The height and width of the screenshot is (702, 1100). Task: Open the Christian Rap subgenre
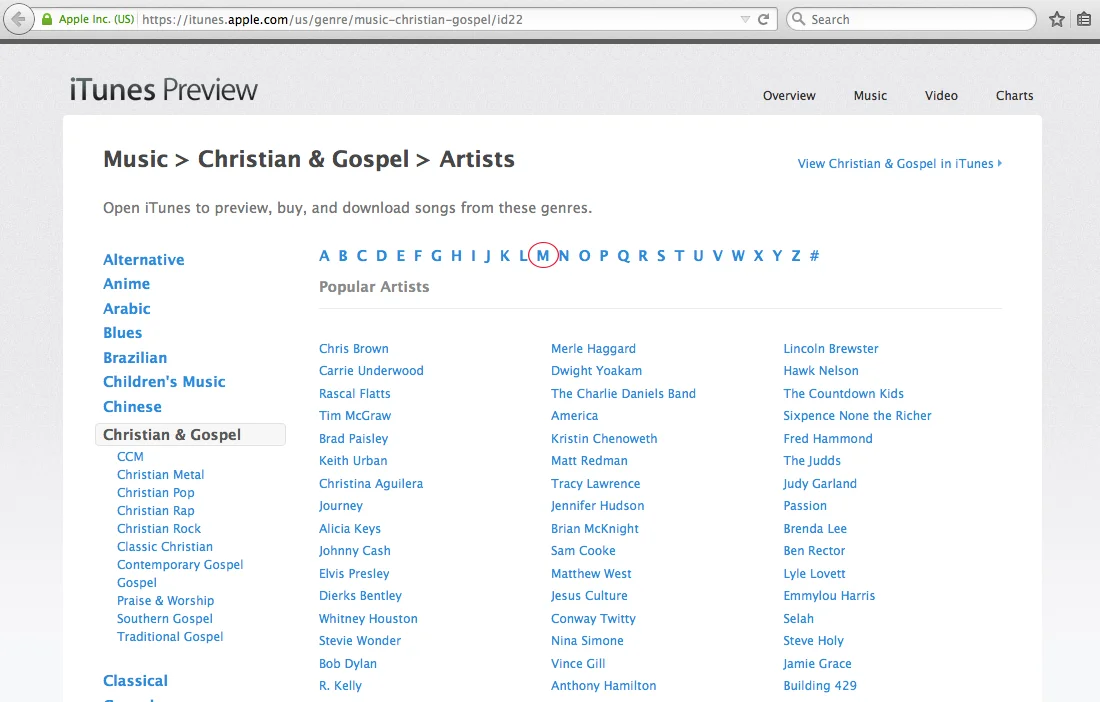pos(156,511)
